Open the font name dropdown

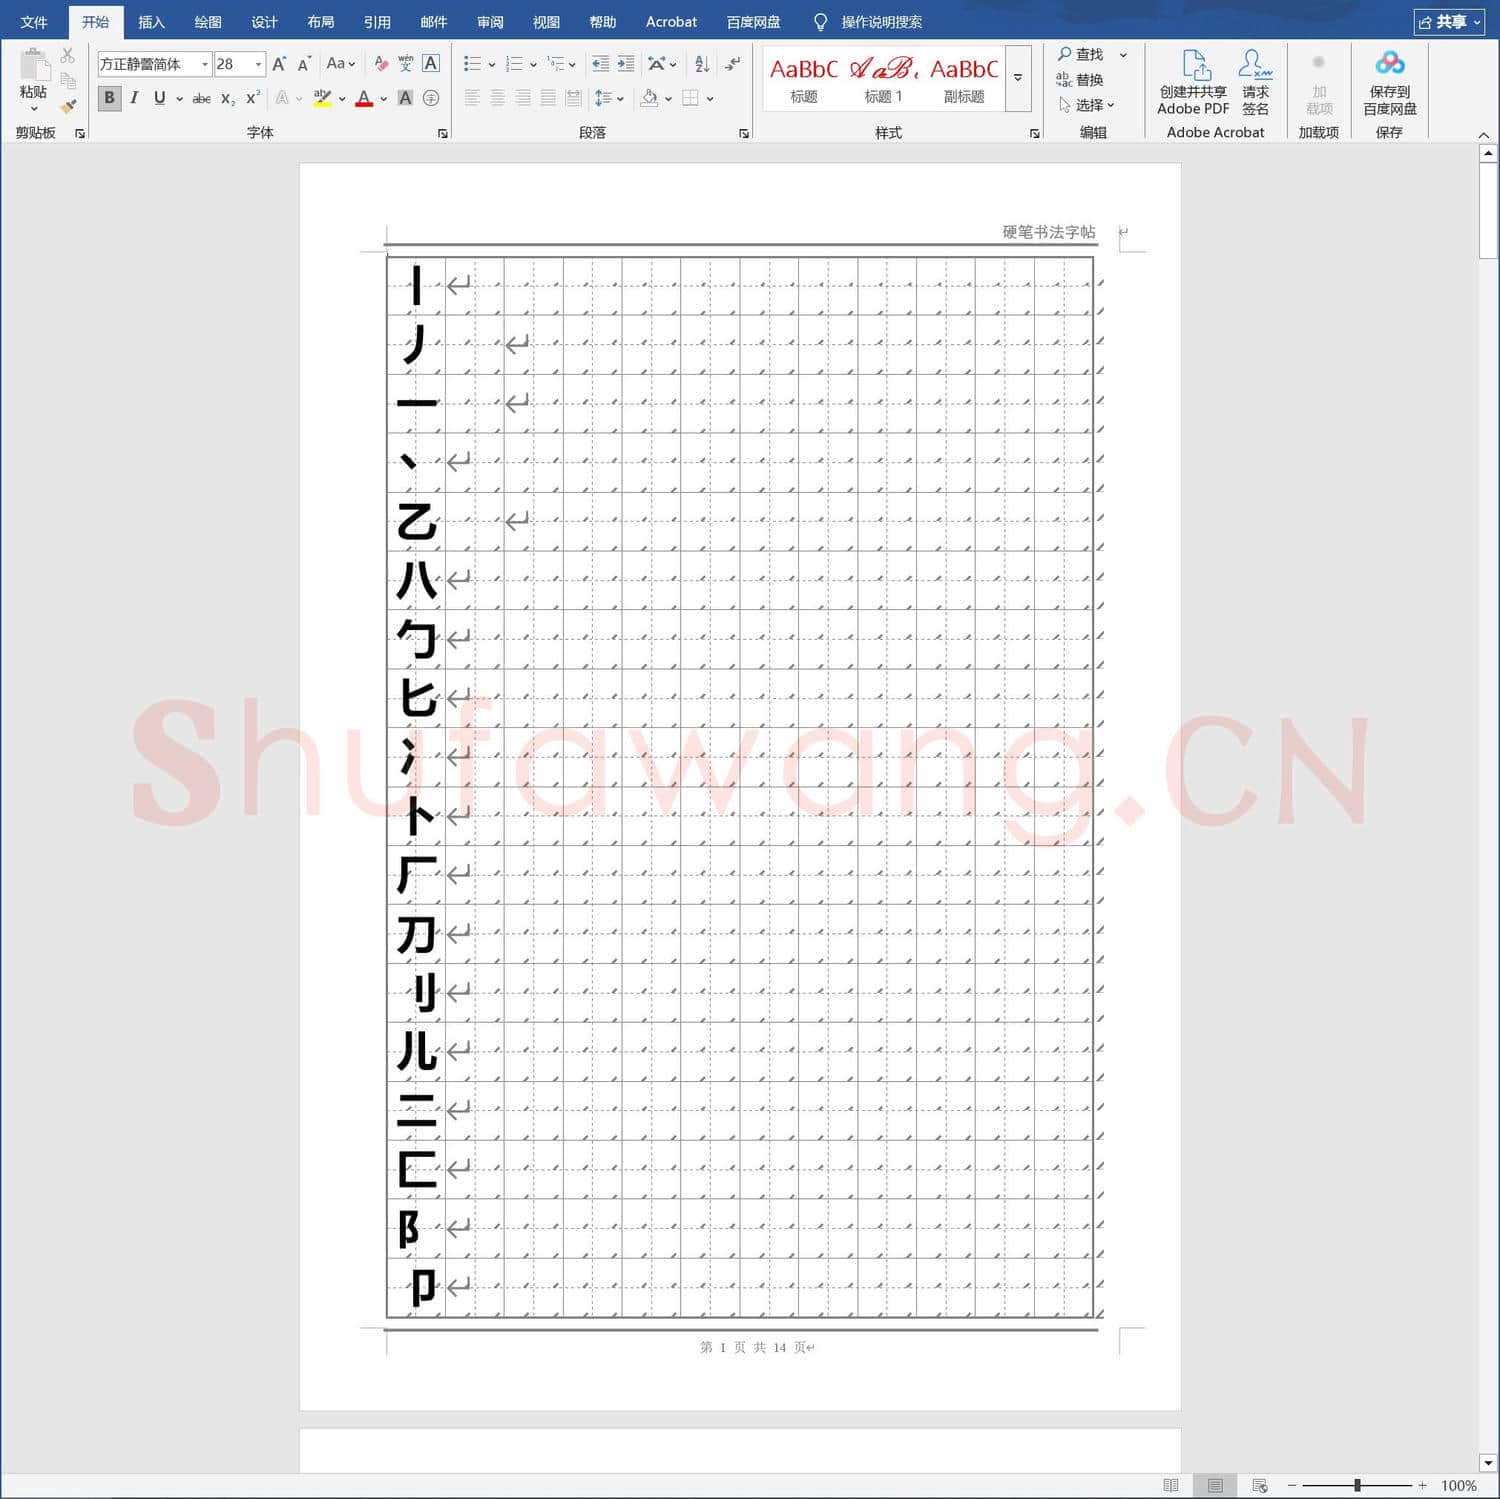[x=205, y=64]
